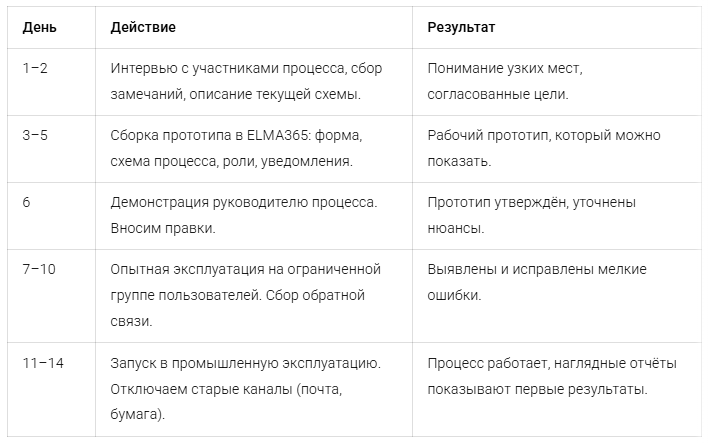The height and width of the screenshot is (444, 710).
Task: Select the day 6 cell
Action: [51, 216]
